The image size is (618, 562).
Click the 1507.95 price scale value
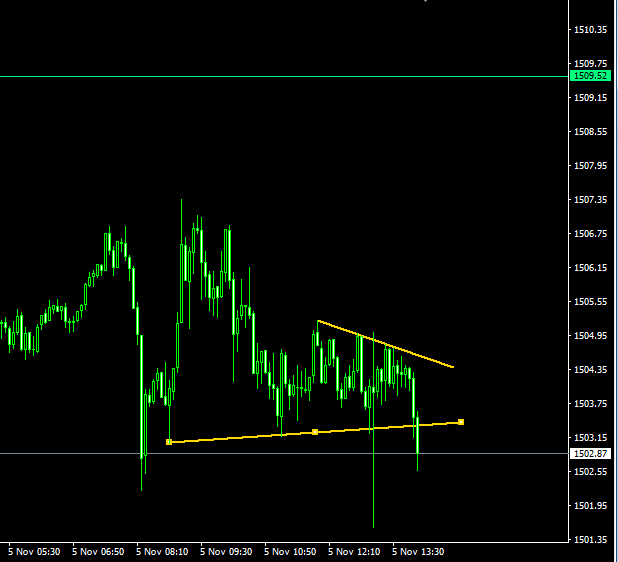tap(590, 166)
